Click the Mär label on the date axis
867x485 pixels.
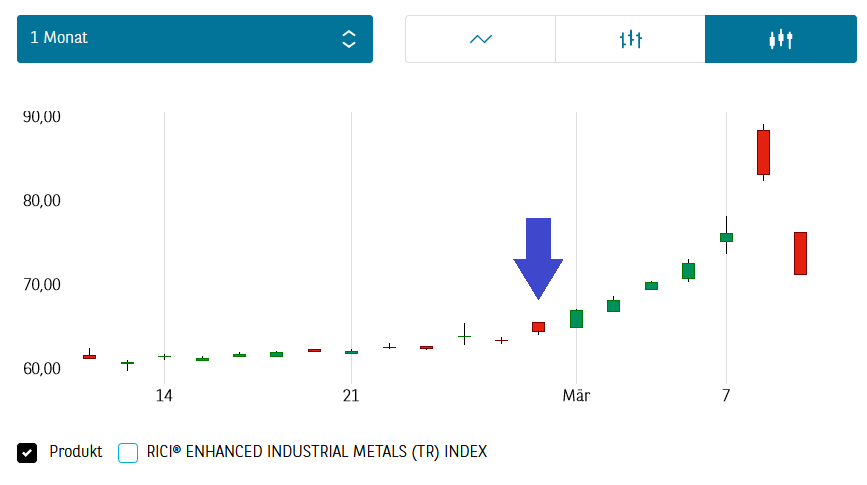pos(576,396)
